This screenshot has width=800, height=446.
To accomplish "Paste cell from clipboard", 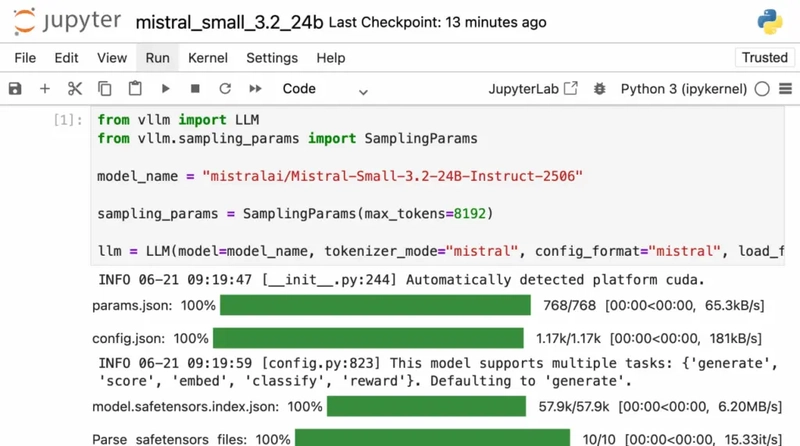I will (135, 89).
